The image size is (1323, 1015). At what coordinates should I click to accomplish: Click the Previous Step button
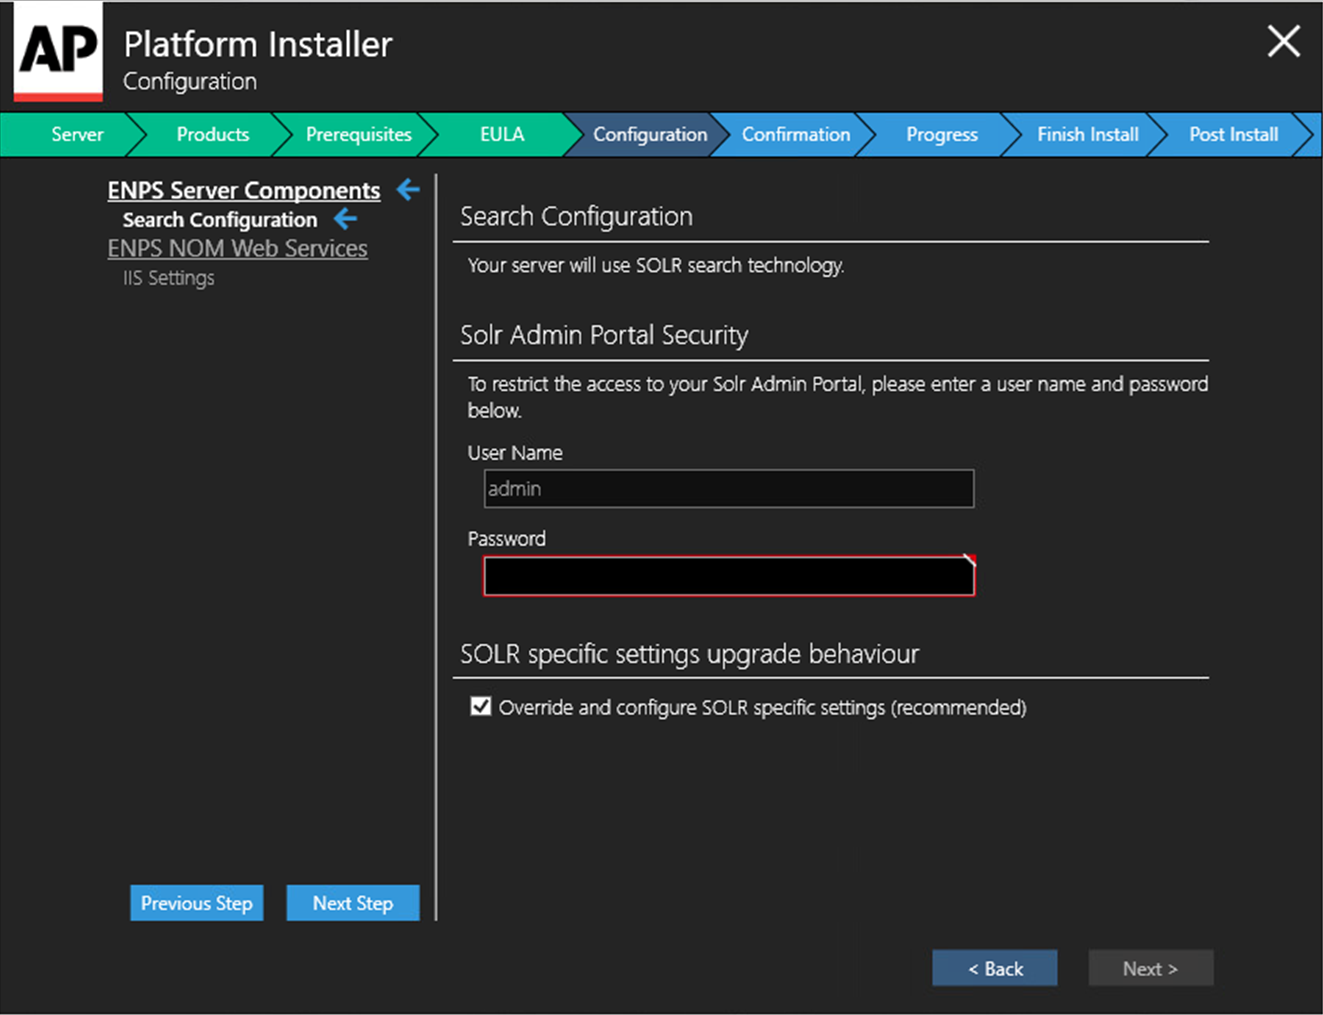(x=197, y=903)
